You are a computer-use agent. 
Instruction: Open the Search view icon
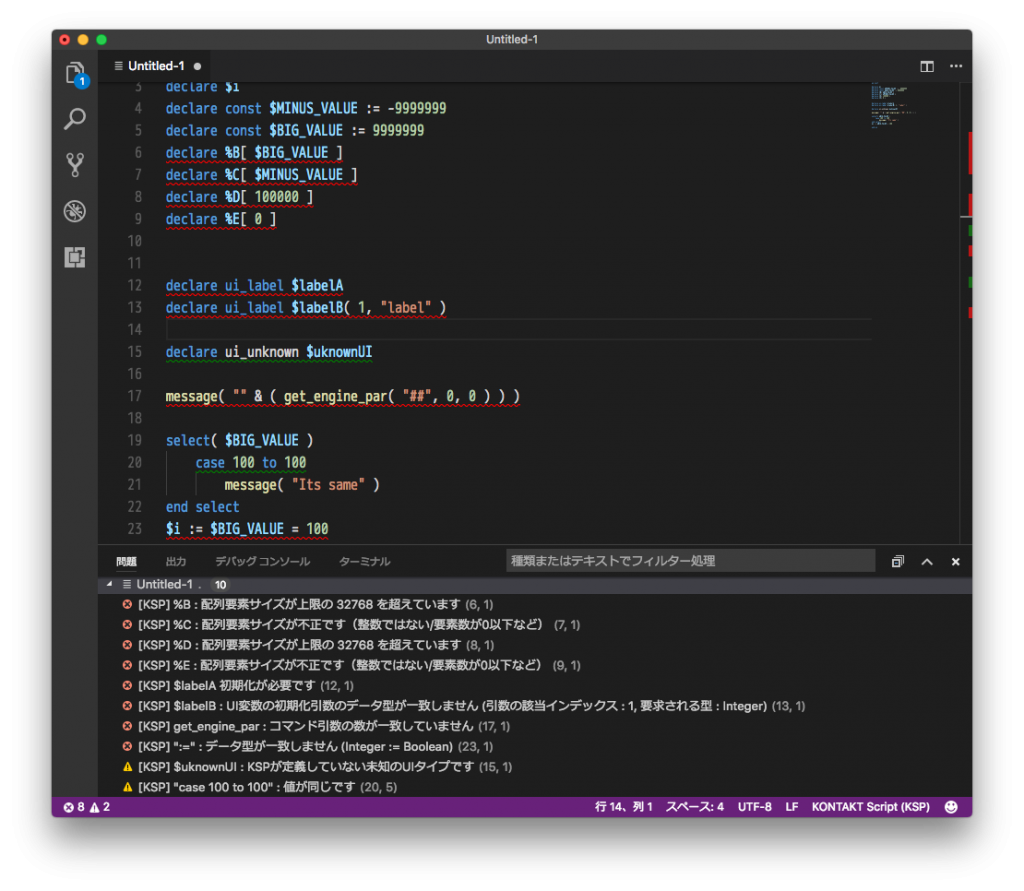tap(75, 119)
